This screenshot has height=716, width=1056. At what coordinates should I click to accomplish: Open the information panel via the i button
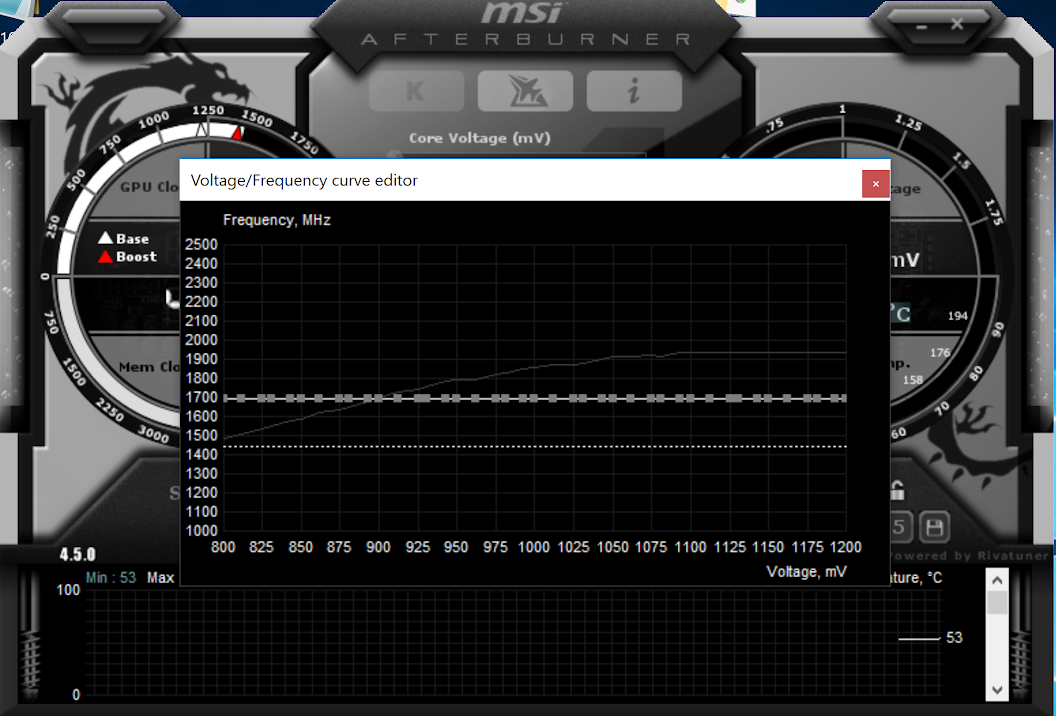pos(634,91)
